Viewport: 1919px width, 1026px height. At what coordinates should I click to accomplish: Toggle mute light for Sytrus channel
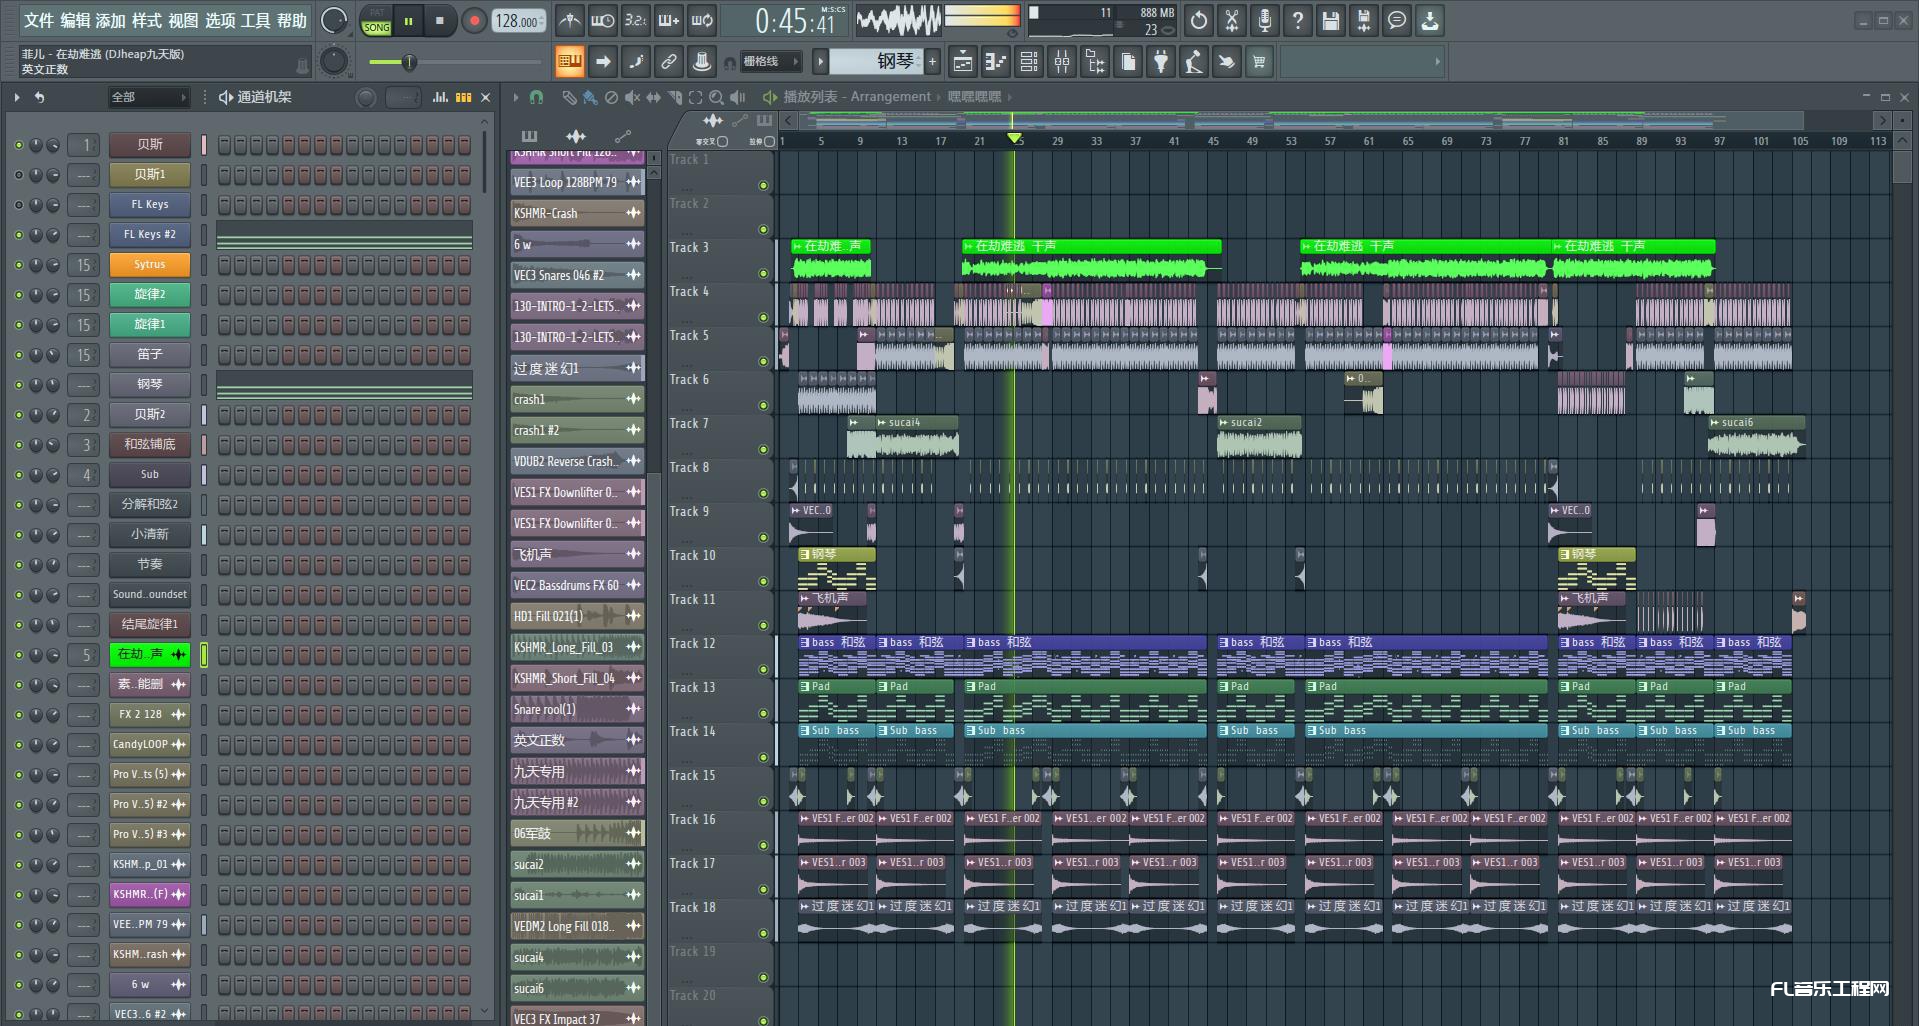pos(18,265)
